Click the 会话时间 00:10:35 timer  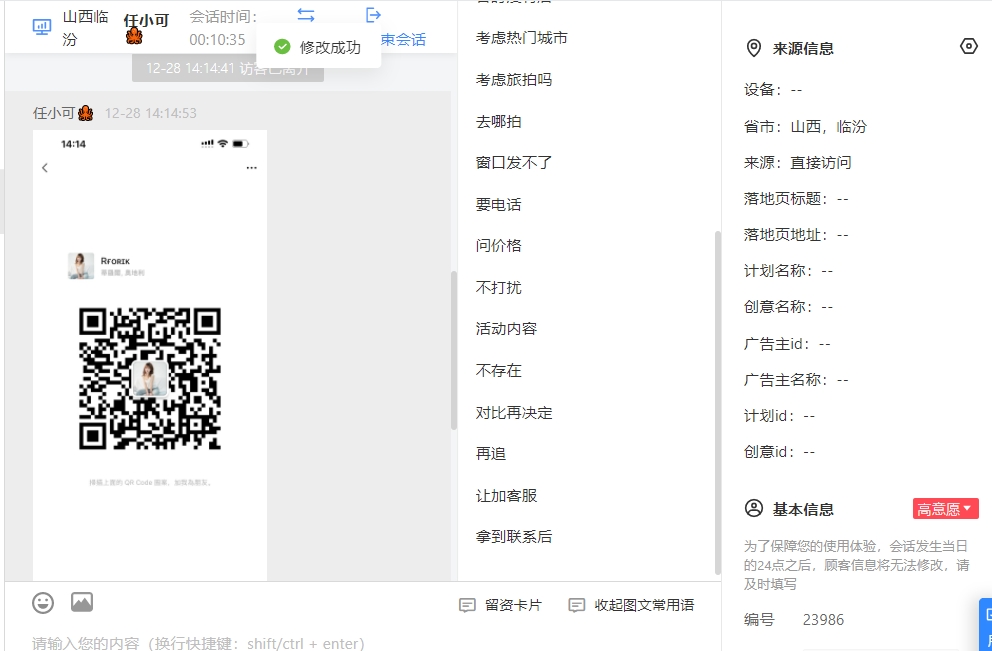223,28
